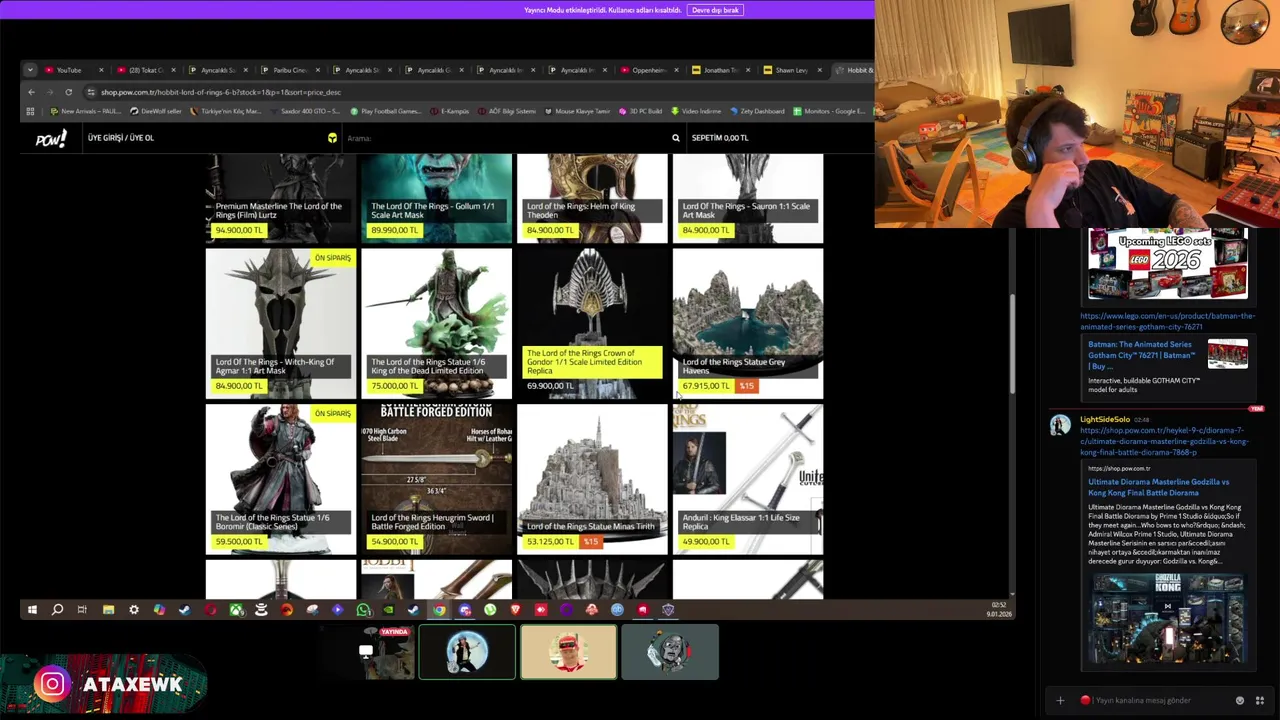Open King of the Dead statue product

436,323
